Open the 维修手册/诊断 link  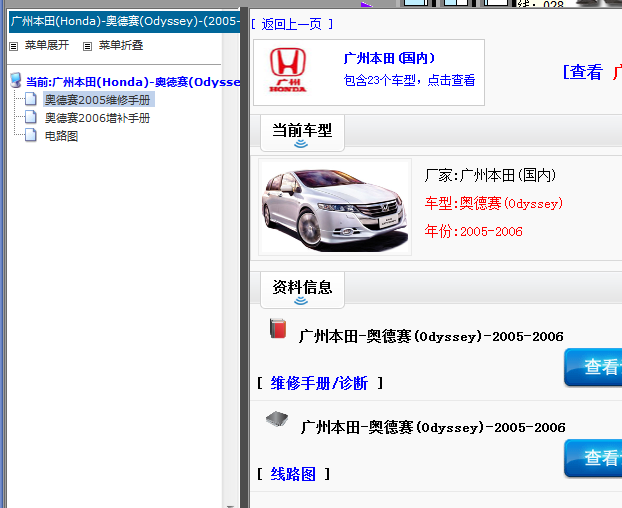pyautogui.click(x=319, y=383)
